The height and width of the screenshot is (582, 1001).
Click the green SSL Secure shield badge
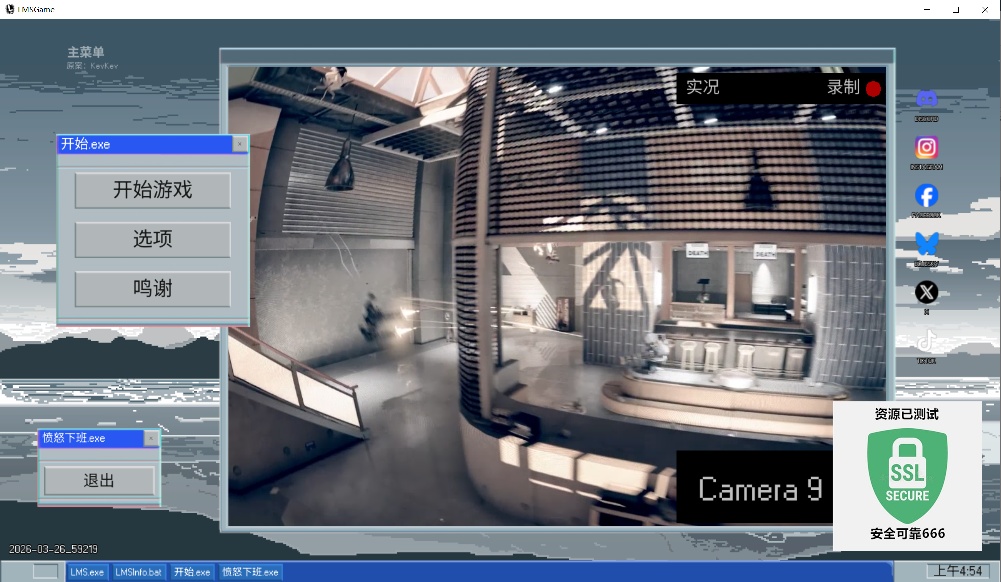point(907,475)
